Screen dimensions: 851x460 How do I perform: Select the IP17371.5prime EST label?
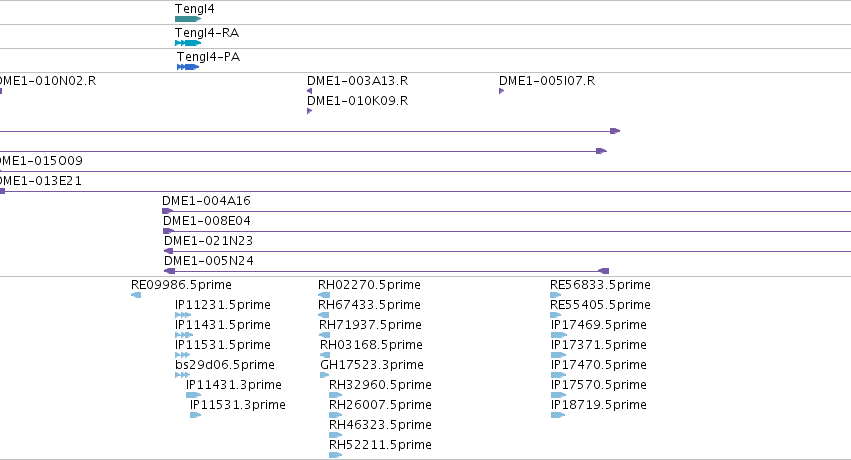599,345
